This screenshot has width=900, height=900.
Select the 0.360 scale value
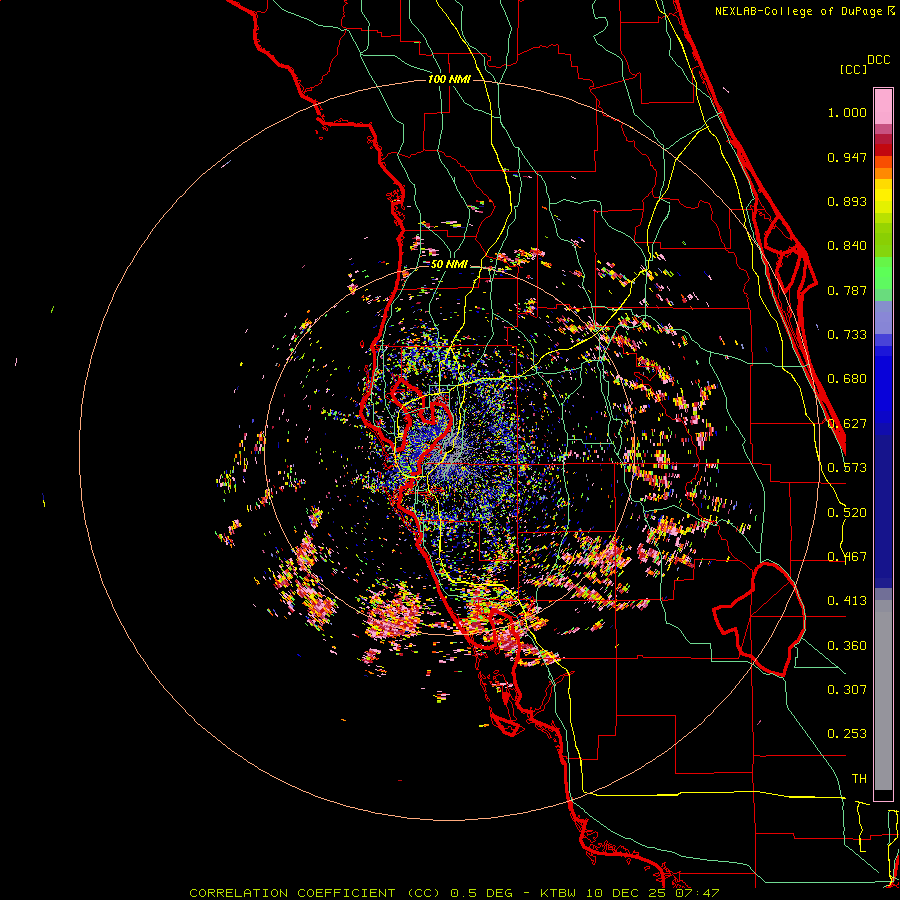(x=847, y=646)
